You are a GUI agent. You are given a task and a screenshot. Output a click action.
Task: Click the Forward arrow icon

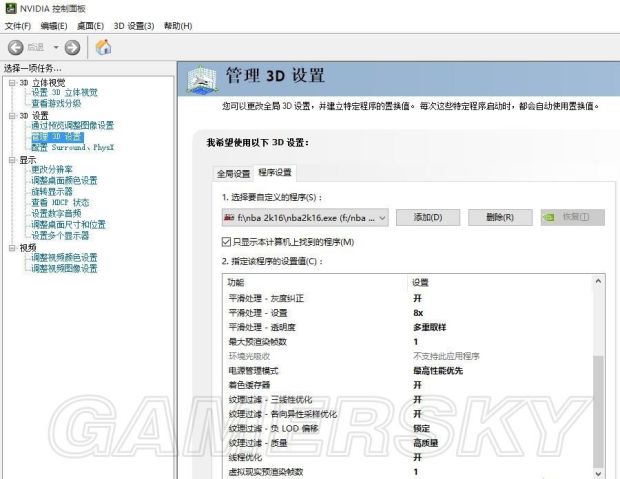click(x=72, y=47)
